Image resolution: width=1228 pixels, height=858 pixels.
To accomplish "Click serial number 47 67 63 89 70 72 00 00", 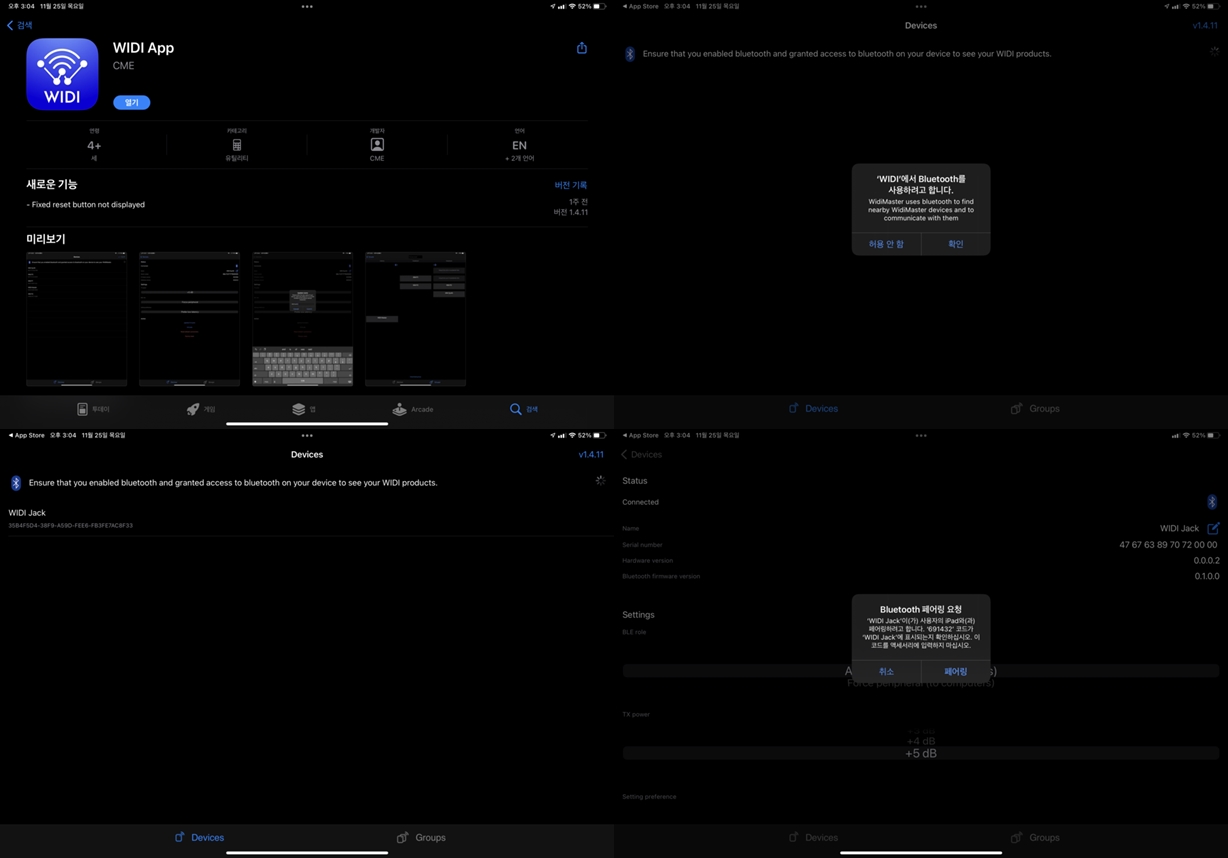I will click(1168, 545).
